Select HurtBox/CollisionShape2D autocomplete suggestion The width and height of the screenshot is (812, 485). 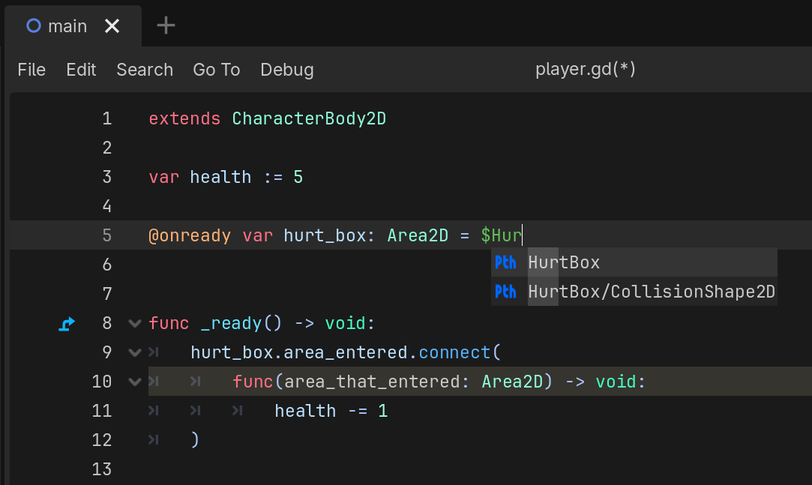(634, 291)
